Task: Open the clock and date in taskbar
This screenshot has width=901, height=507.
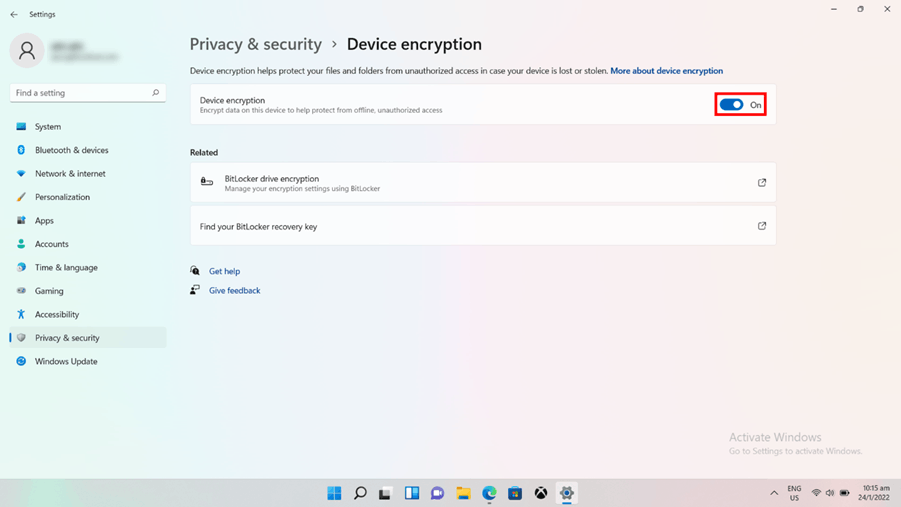Action: tap(875, 493)
